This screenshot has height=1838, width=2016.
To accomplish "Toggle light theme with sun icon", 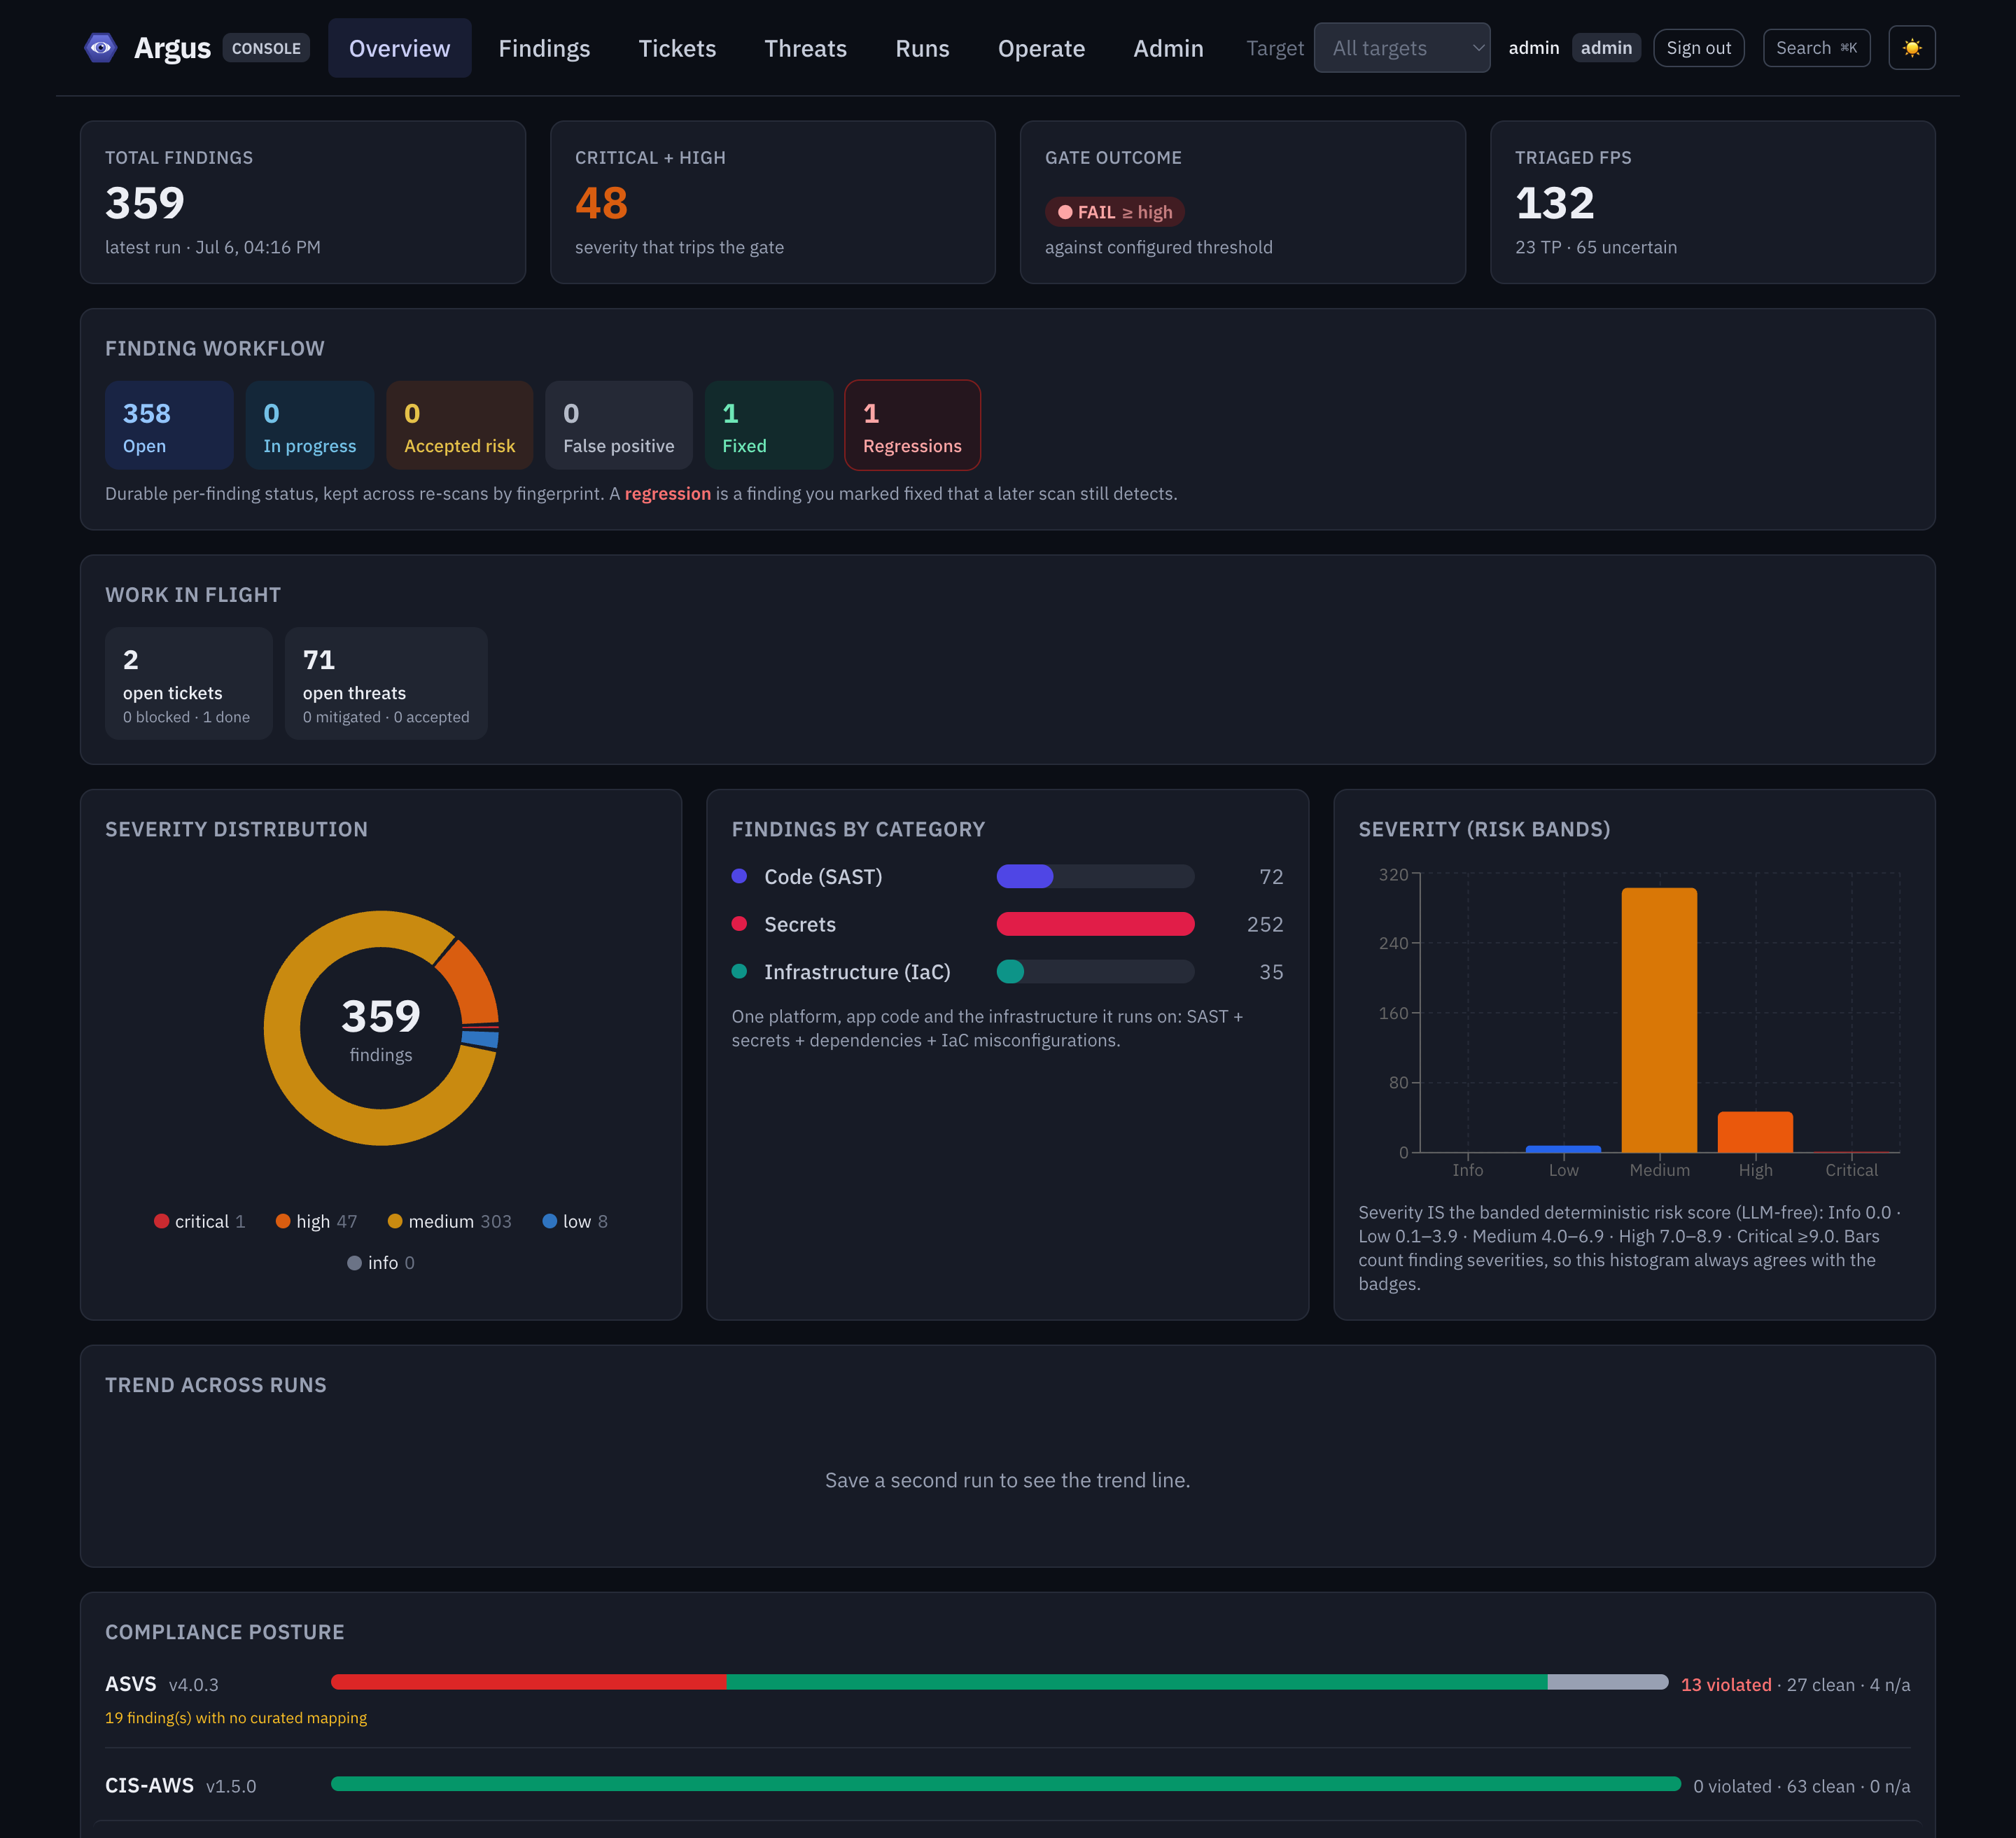I will (x=1911, y=48).
